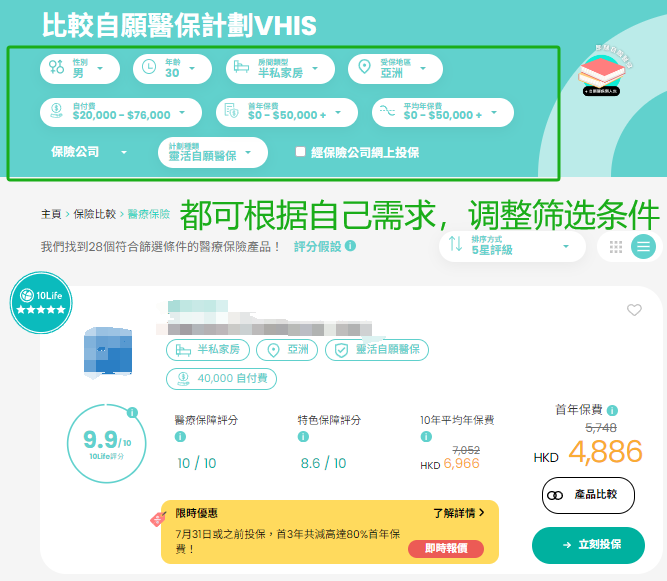
Task: Click info icon next to 首年保費 label
Action: pos(612,410)
